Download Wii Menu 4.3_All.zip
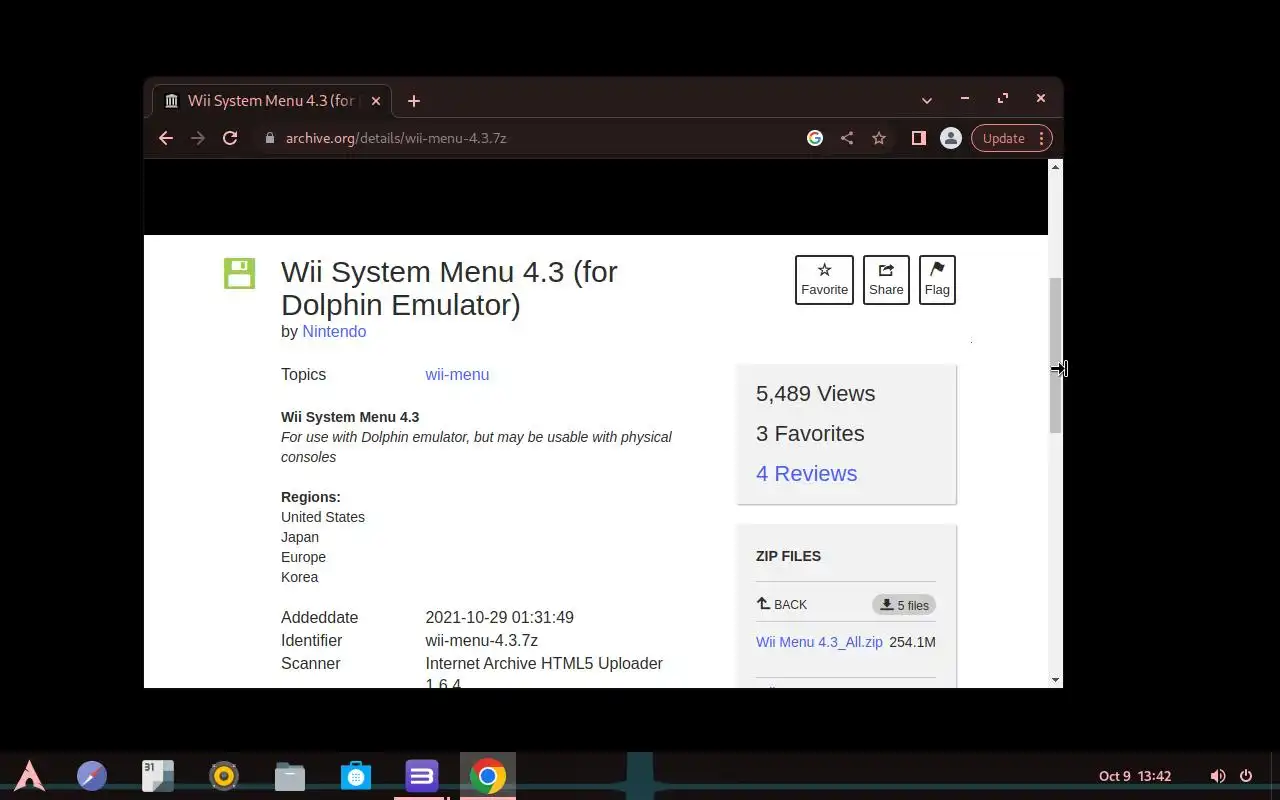Image resolution: width=1280 pixels, height=800 pixels. 819,642
